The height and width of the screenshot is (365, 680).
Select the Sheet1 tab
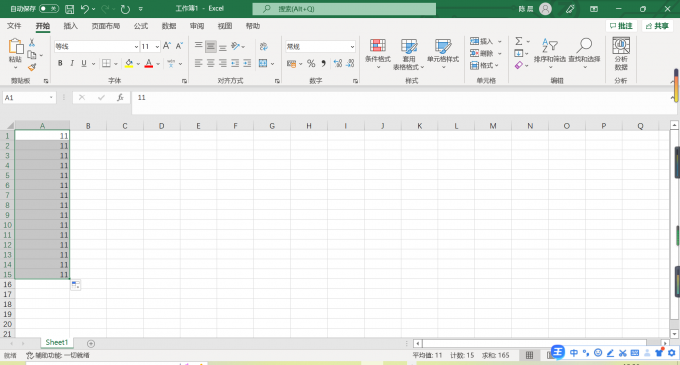[x=57, y=342]
